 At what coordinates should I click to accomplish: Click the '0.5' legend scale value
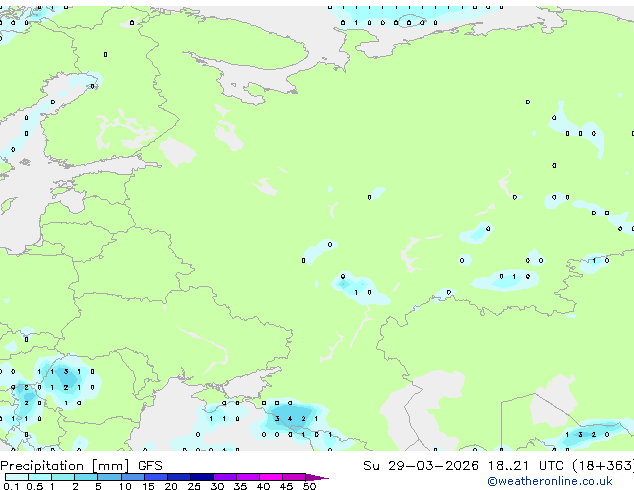point(35,486)
